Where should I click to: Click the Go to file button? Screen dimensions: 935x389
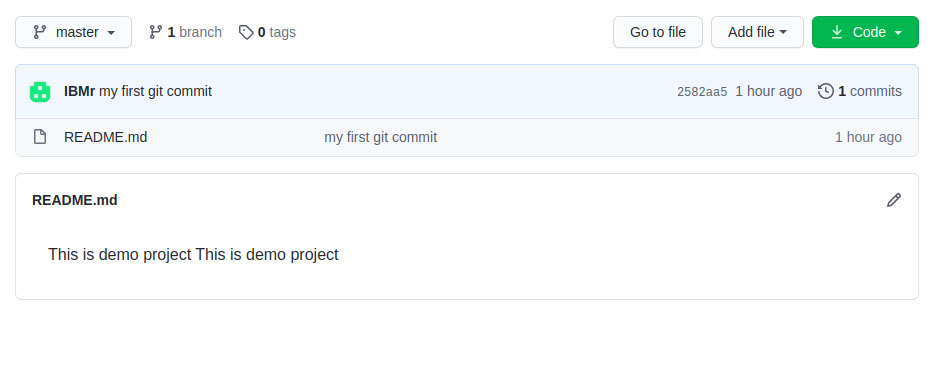[x=658, y=32]
